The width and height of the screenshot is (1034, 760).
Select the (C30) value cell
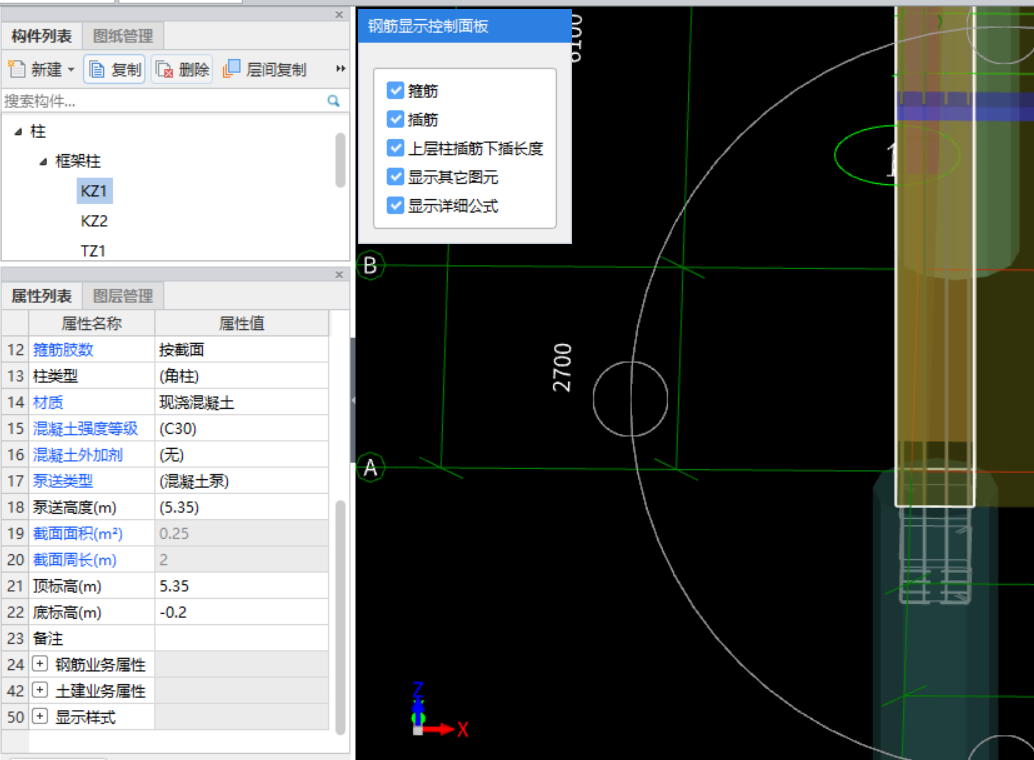[241, 428]
